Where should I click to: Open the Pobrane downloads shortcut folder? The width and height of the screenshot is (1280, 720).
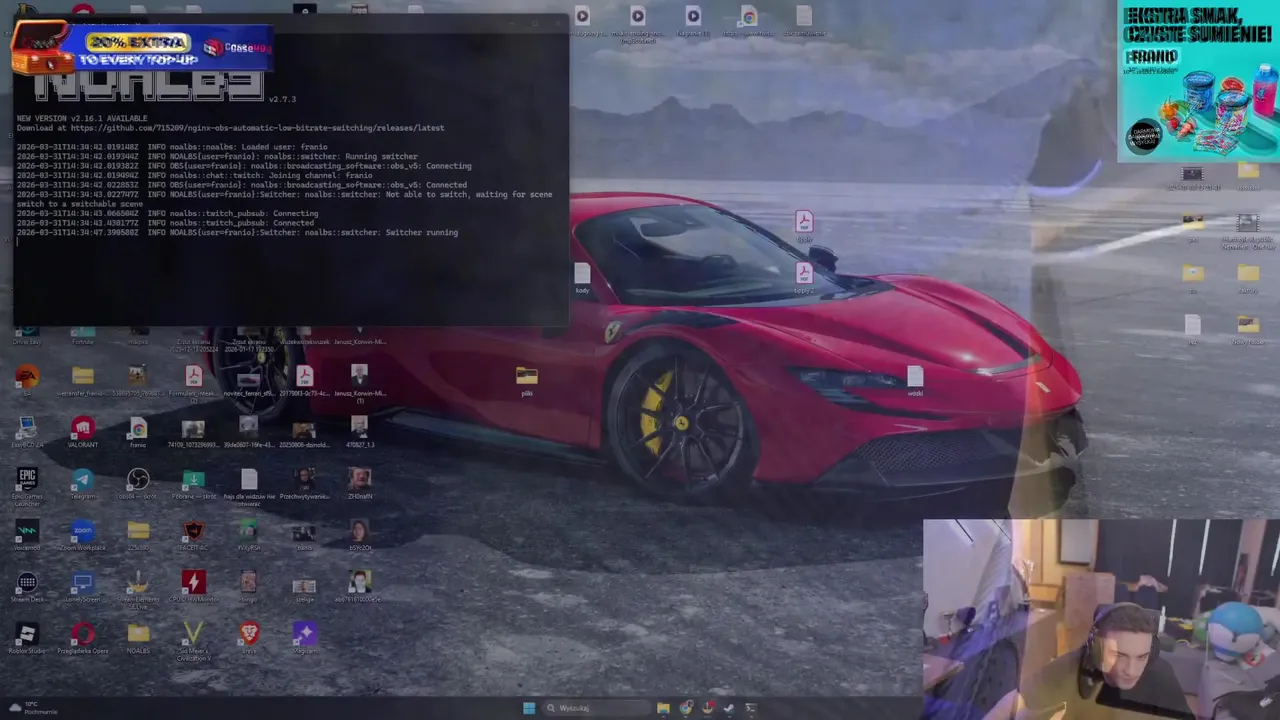click(x=194, y=484)
